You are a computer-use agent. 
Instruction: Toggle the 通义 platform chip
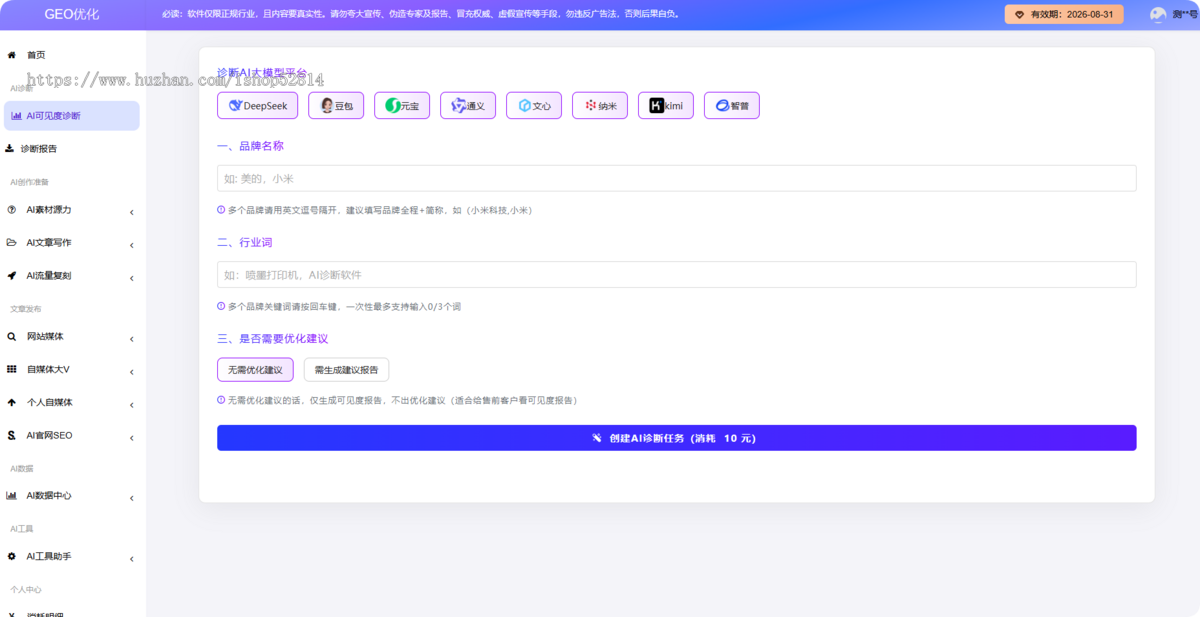[x=468, y=105]
